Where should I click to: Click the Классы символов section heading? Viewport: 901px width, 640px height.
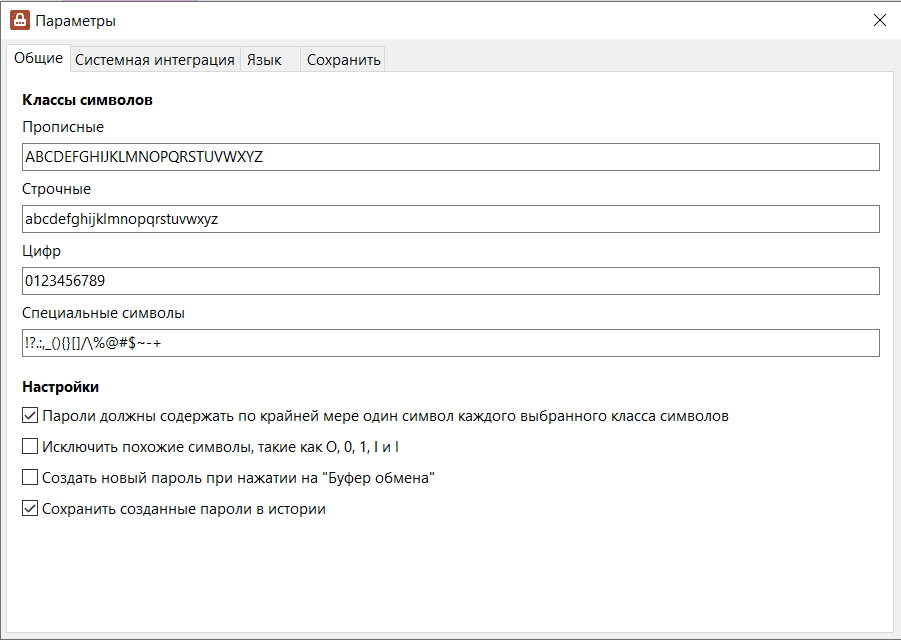click(x=87, y=100)
